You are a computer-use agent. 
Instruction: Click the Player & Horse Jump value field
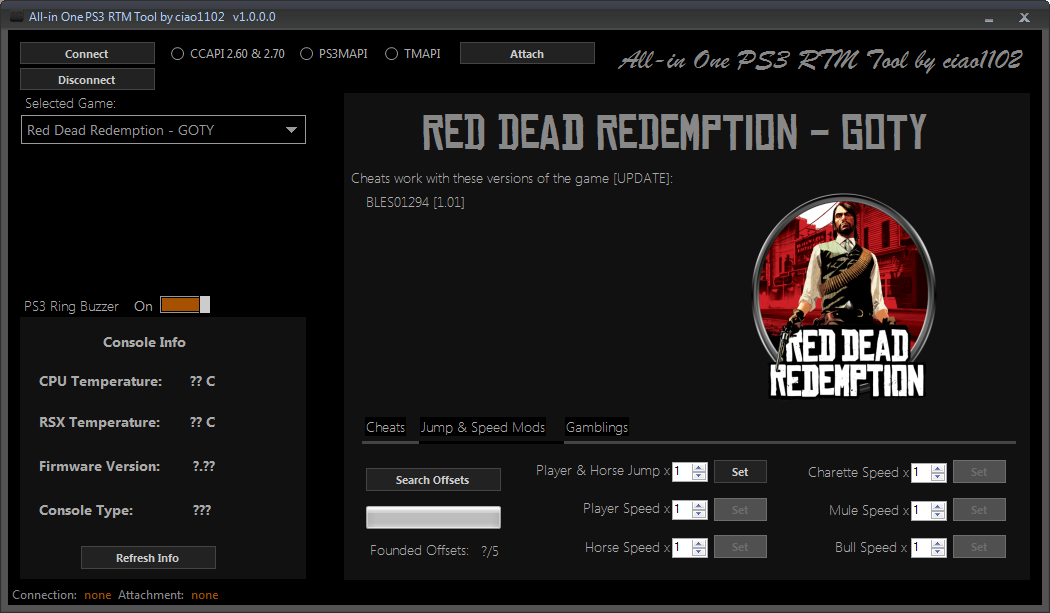(682, 472)
